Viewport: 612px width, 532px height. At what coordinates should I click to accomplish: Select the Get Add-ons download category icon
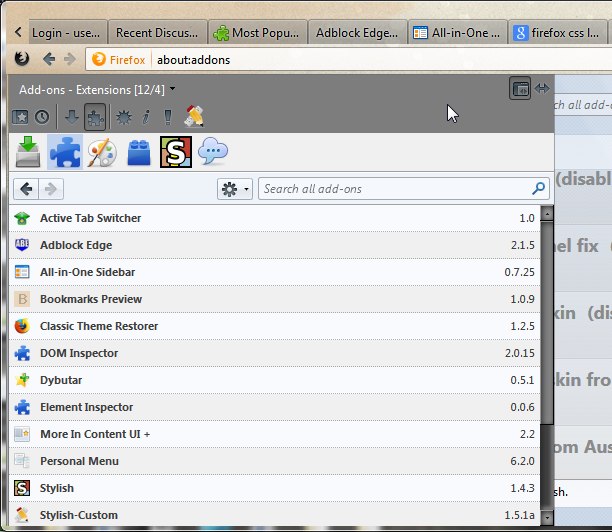click(x=28, y=152)
